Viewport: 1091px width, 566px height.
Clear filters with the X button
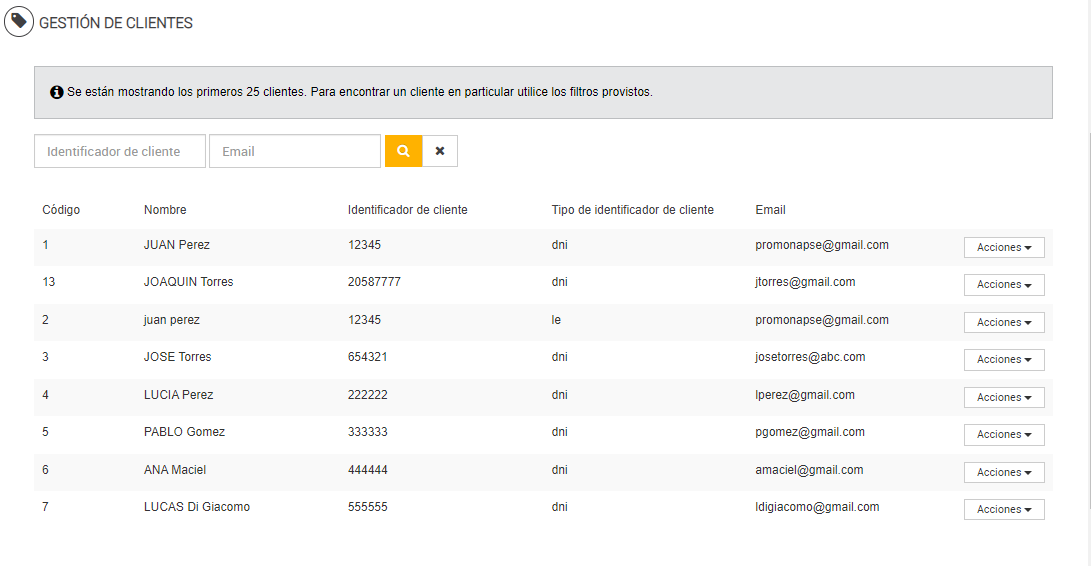[x=440, y=151]
